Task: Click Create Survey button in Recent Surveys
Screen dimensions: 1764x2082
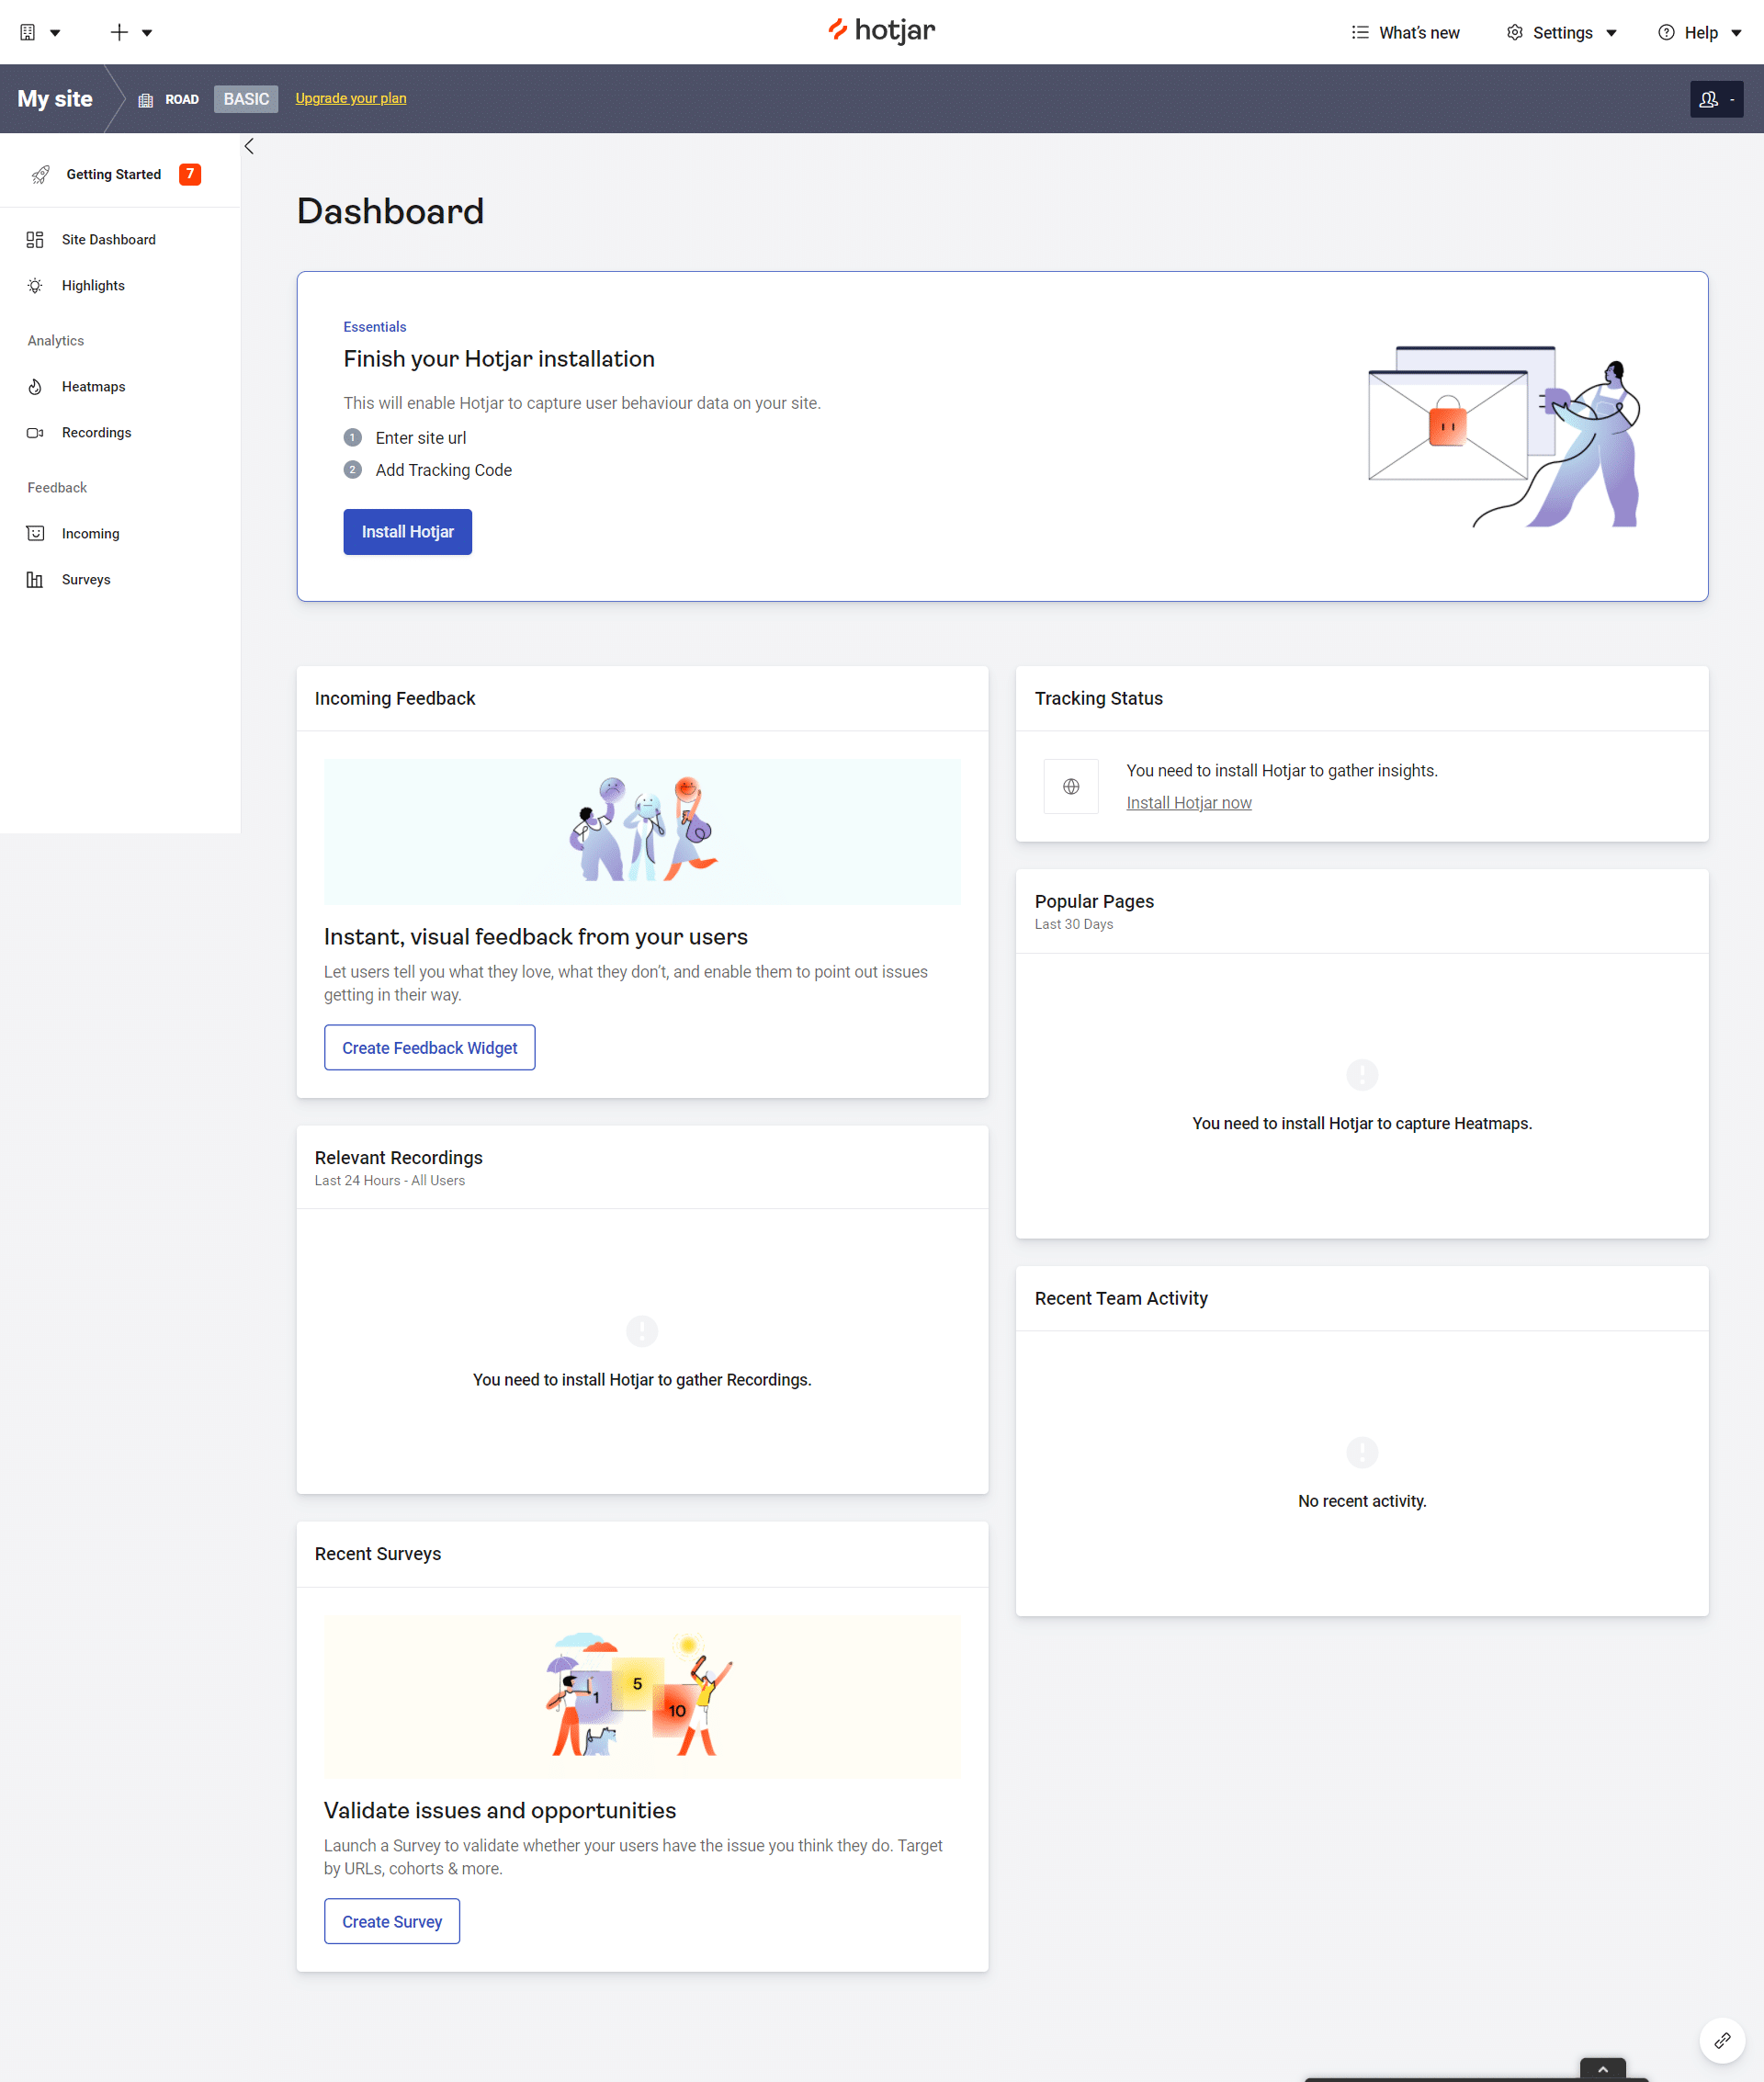Action: (x=390, y=1921)
